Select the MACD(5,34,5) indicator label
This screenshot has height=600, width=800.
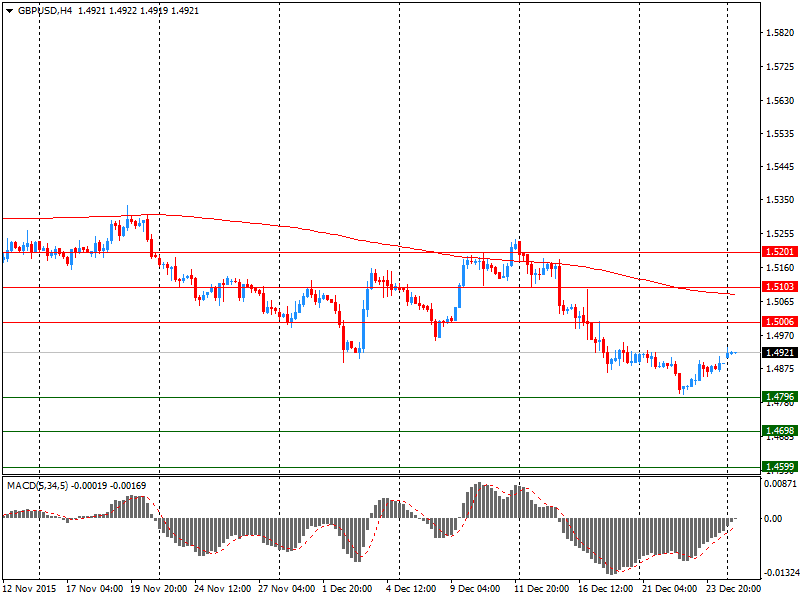(x=37, y=486)
